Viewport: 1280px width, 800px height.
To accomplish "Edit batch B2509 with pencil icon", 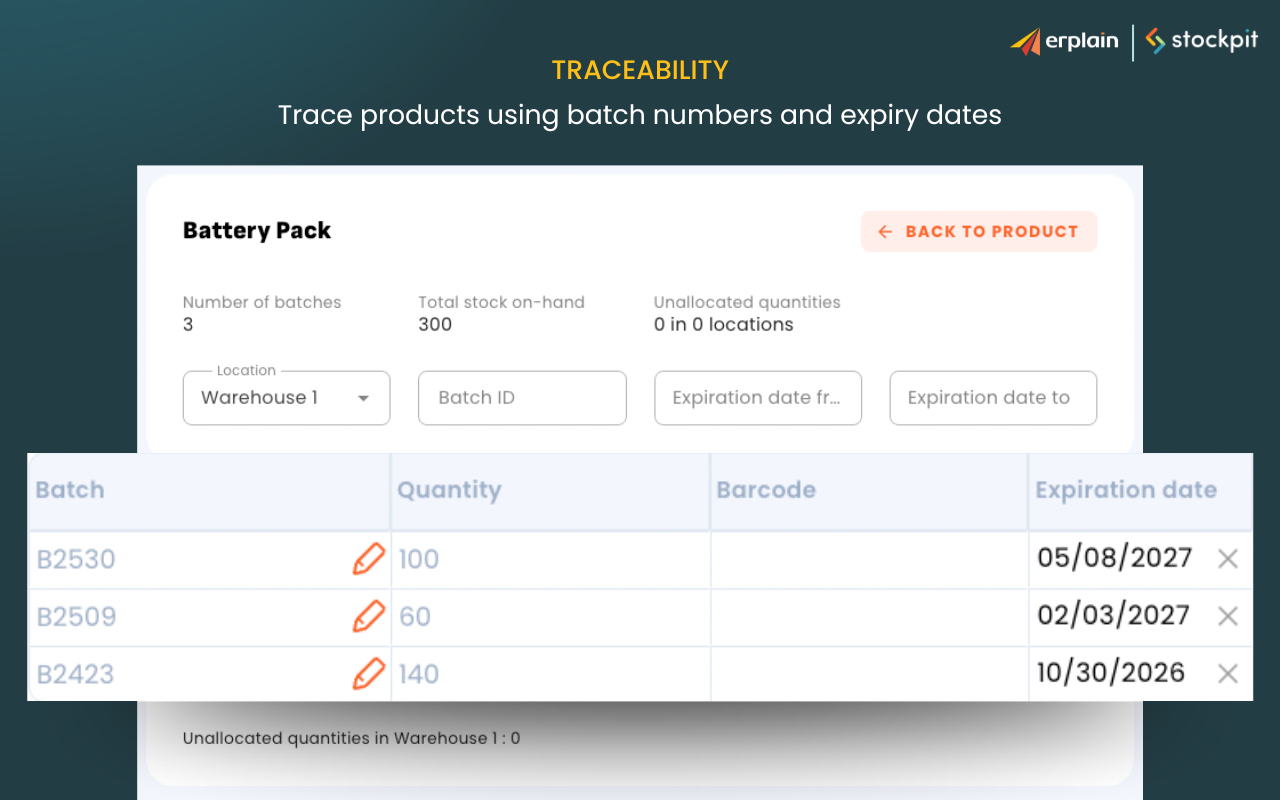I will point(368,616).
